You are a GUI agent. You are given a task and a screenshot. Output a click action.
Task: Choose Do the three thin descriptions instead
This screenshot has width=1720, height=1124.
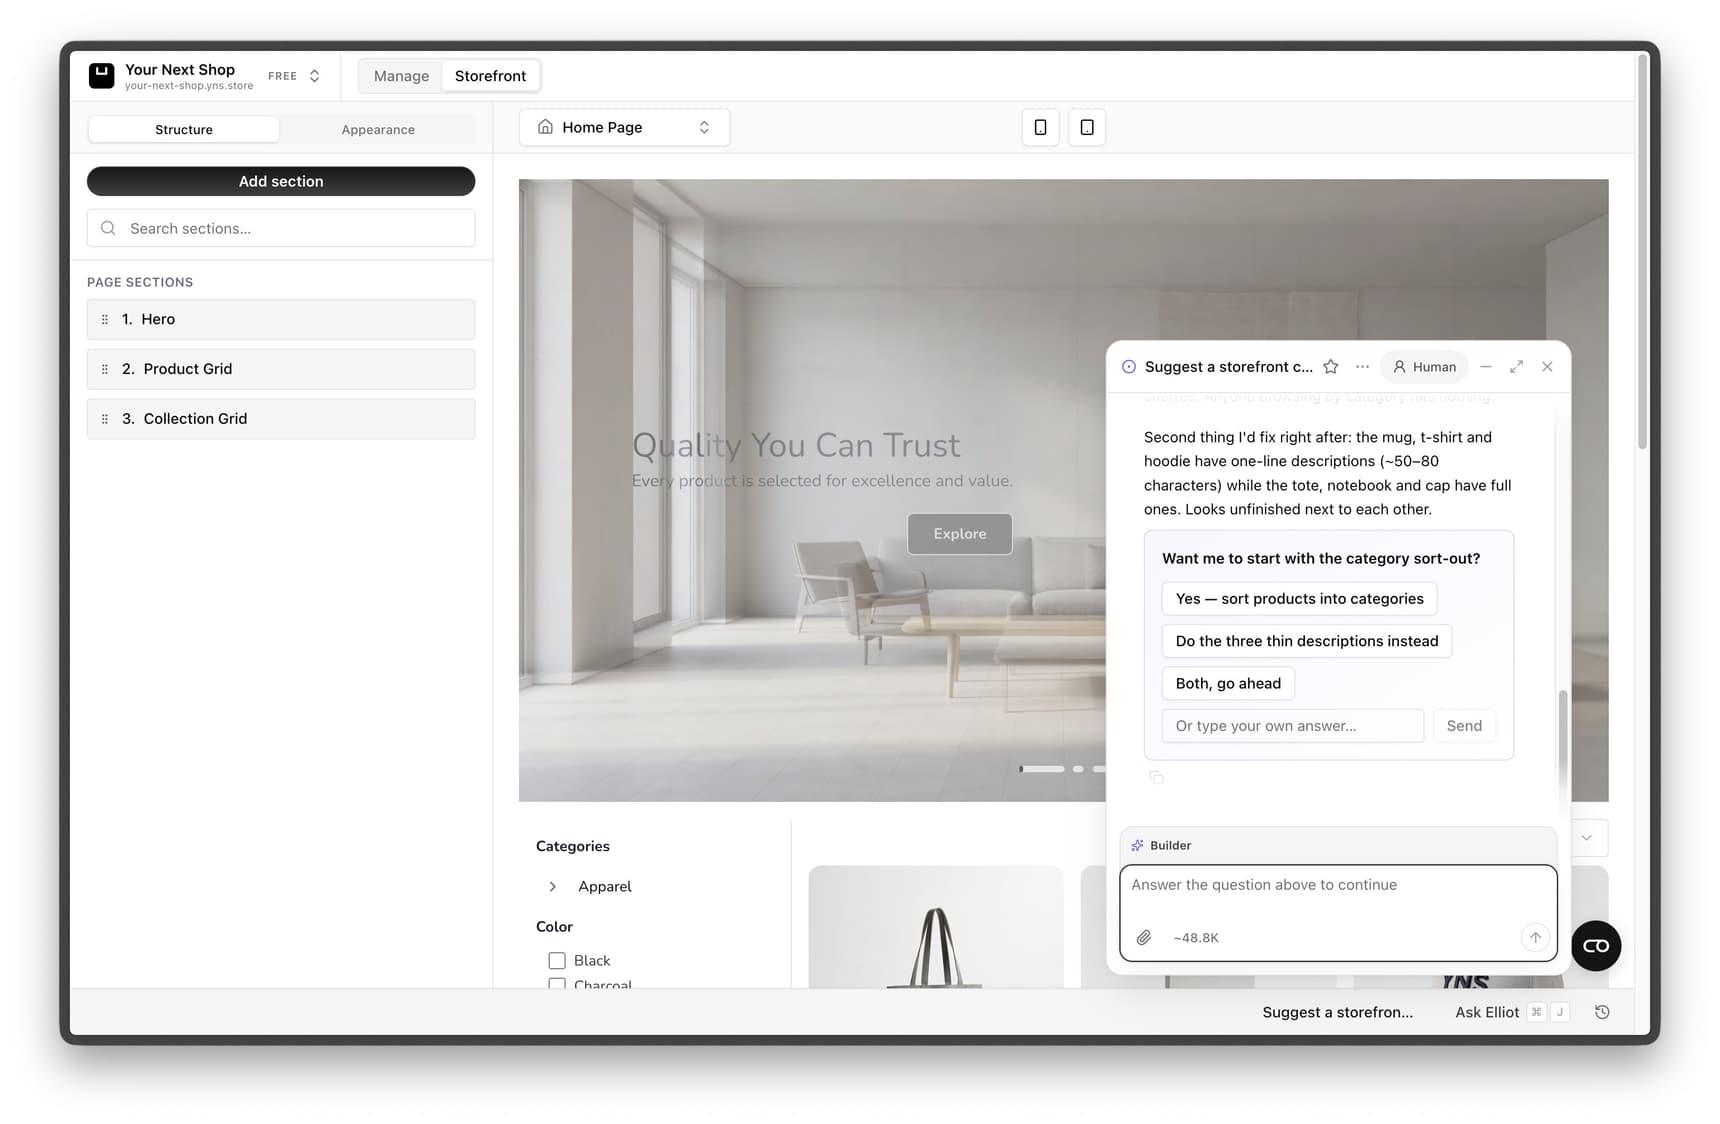tap(1307, 641)
